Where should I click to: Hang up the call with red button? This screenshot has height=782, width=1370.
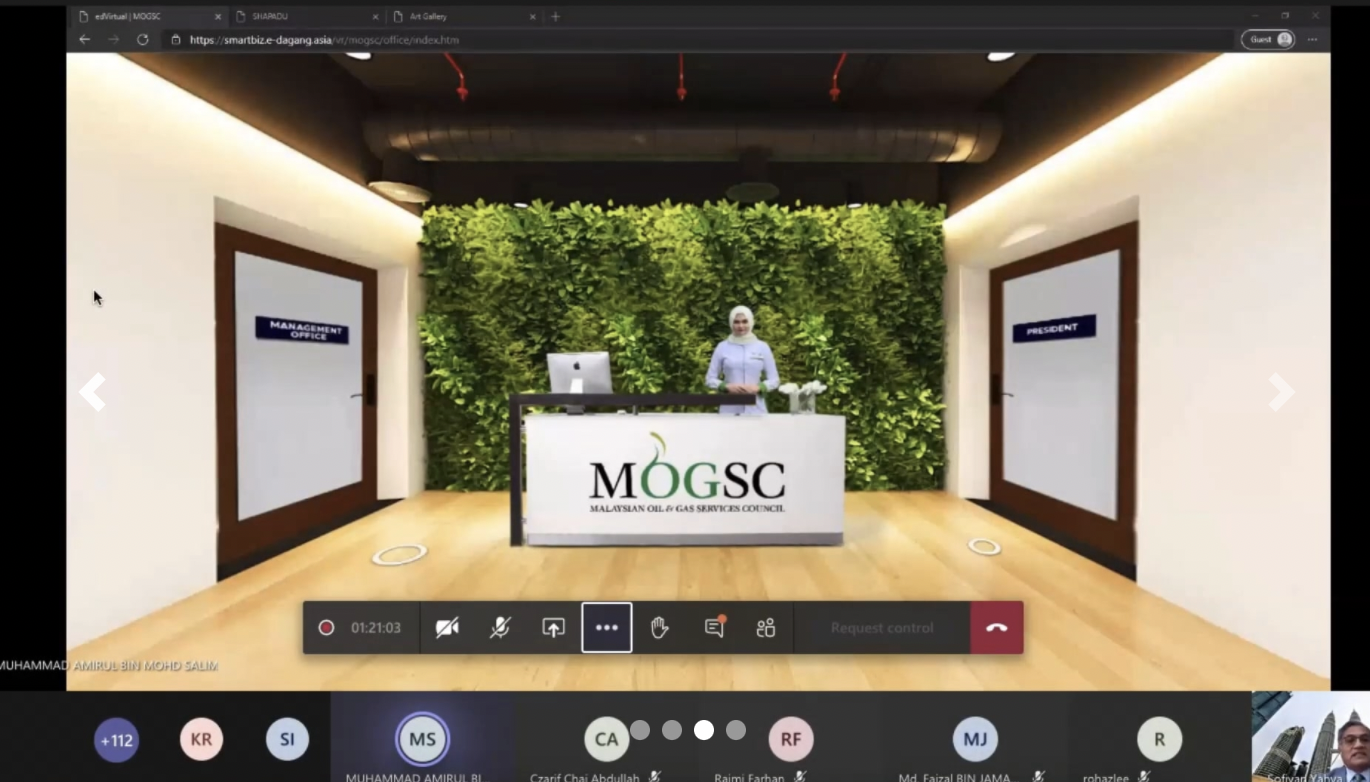coord(996,628)
